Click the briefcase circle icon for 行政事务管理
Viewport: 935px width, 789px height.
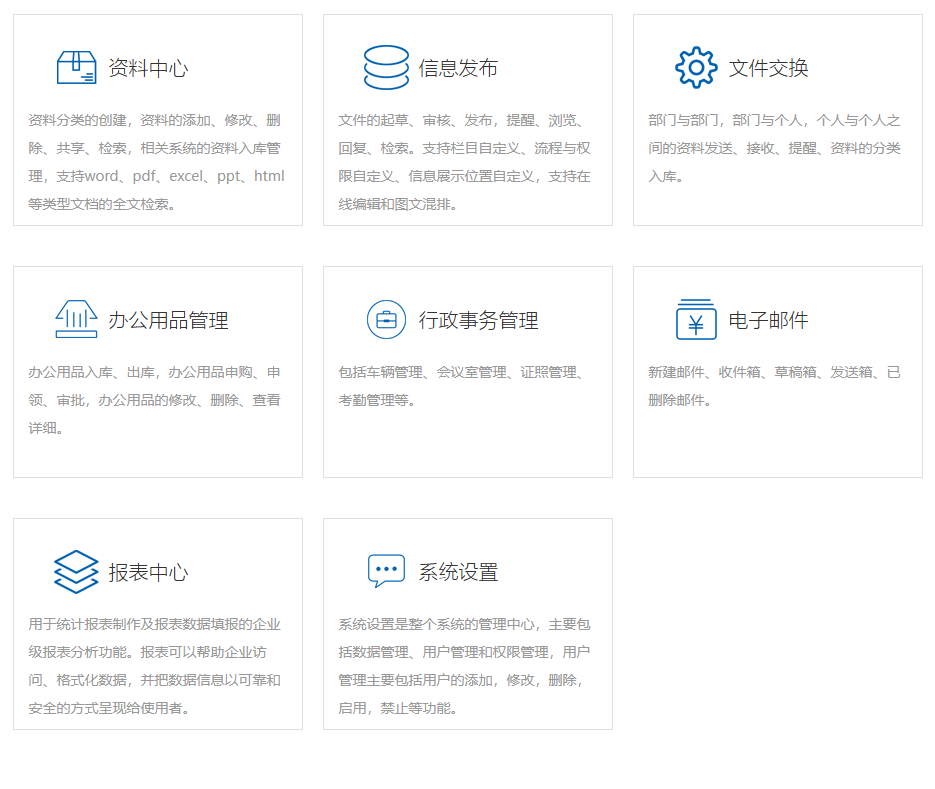pyautogui.click(x=386, y=320)
